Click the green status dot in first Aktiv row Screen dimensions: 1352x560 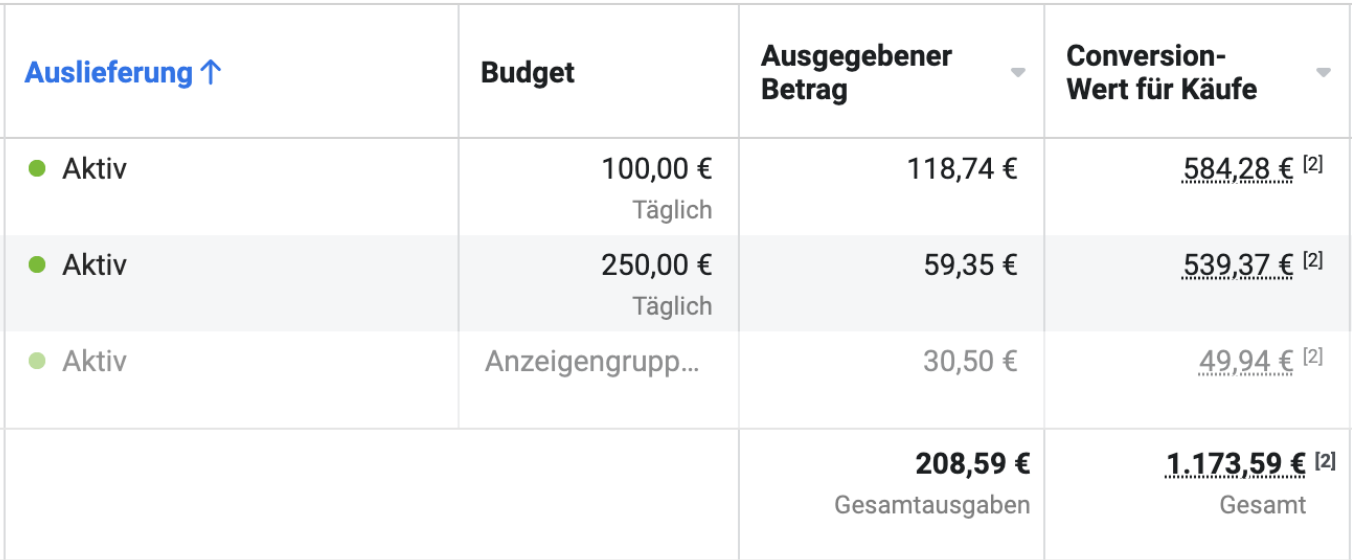coord(37,169)
